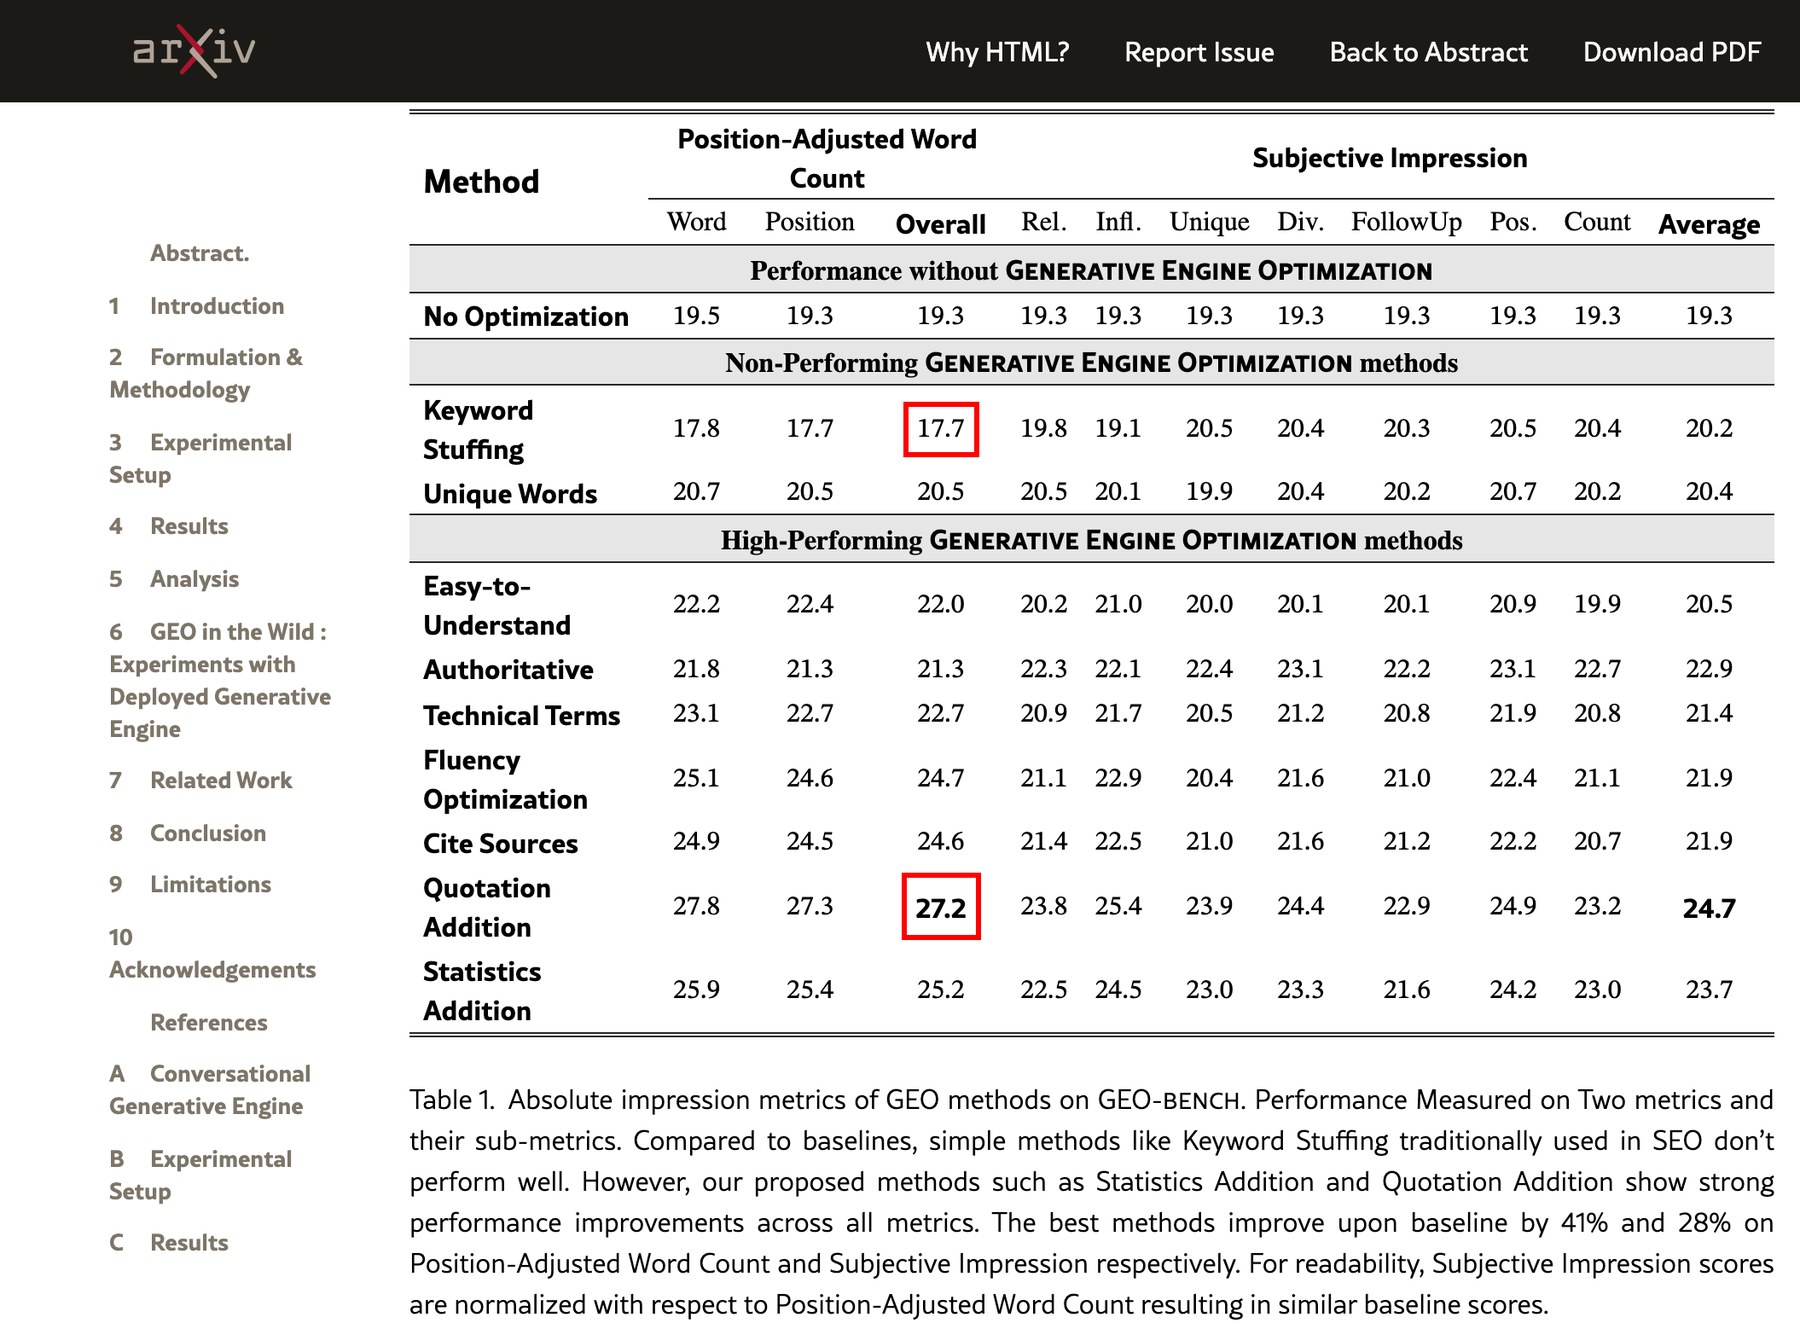
Task: Open Acknowledgements section link
Action: pos(212,953)
